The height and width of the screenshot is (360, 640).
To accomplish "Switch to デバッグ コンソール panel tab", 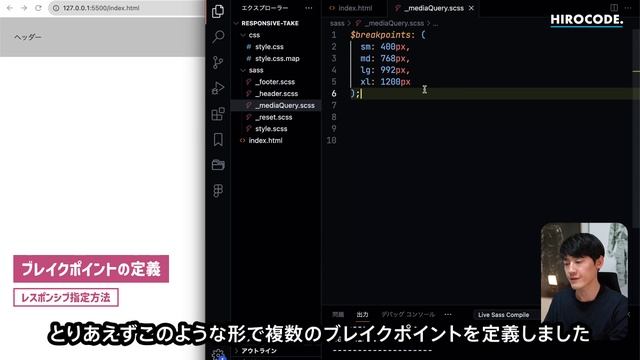I will pos(408,314).
